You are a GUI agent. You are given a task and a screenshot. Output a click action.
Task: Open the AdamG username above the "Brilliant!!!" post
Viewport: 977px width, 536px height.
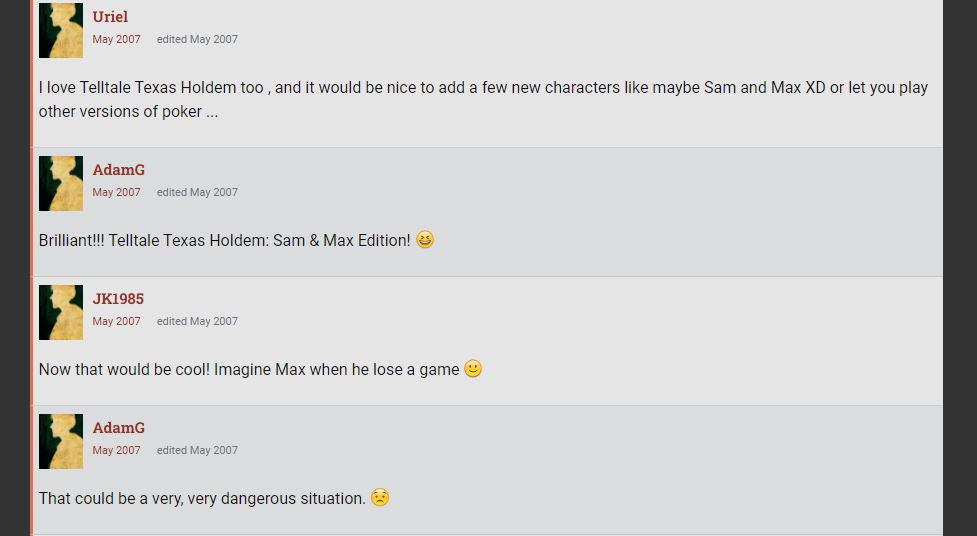118,170
